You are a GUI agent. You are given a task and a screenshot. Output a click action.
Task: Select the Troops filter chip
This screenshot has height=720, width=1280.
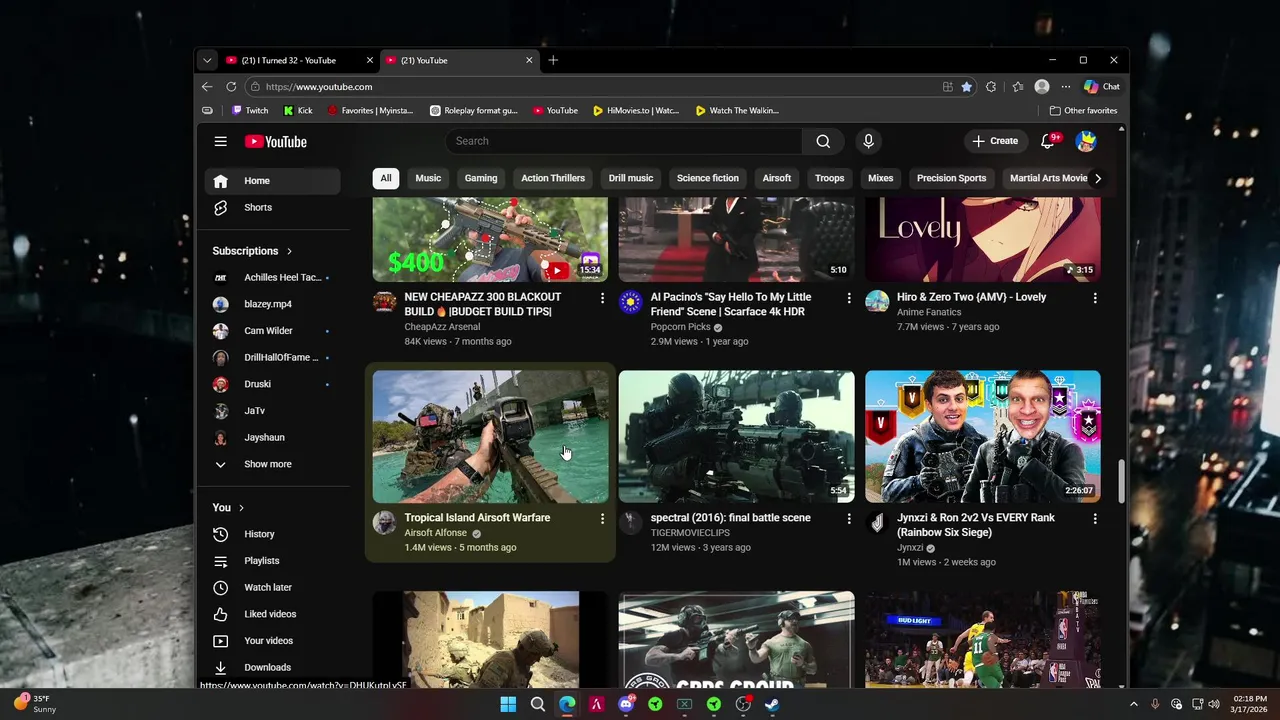pyautogui.click(x=830, y=178)
